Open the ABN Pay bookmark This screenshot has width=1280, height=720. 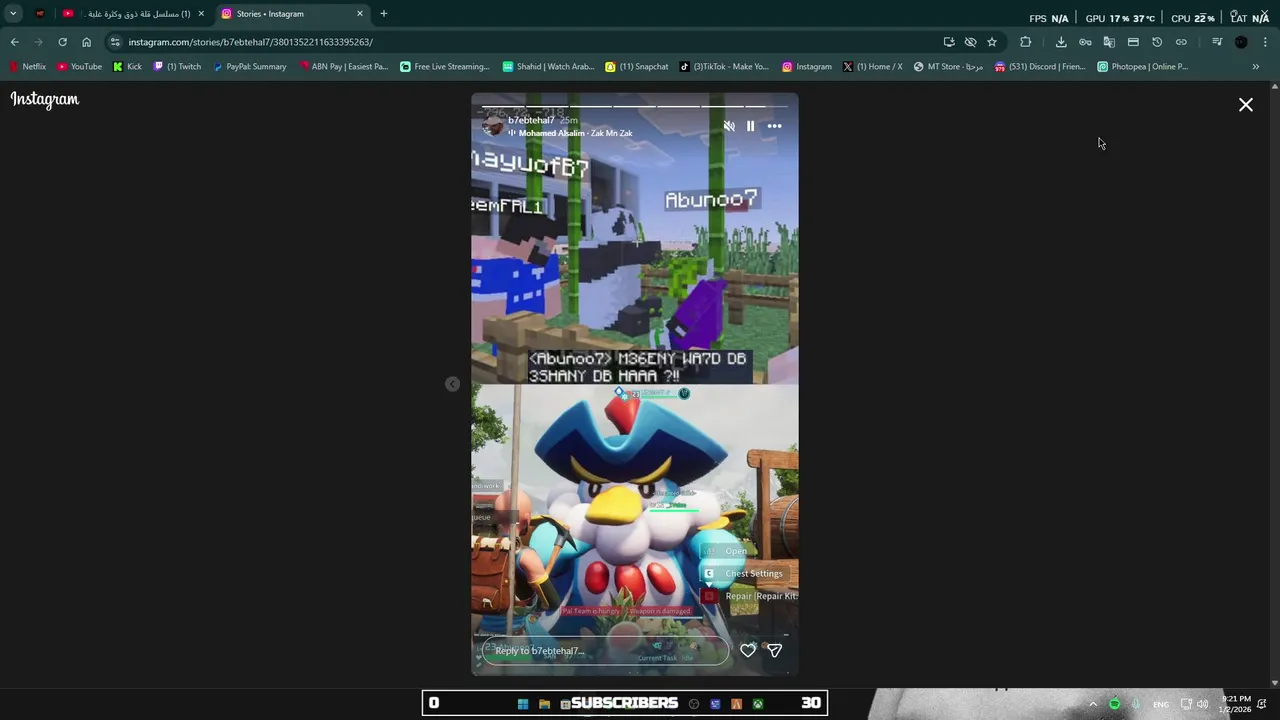343,67
